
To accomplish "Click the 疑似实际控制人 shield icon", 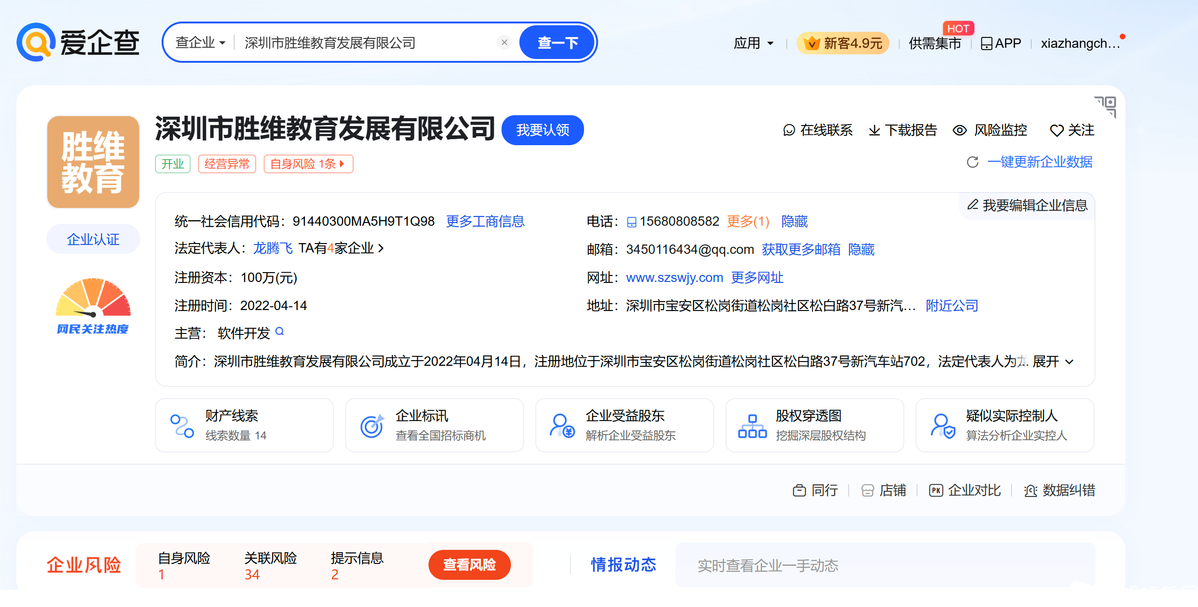I will [x=943, y=426].
